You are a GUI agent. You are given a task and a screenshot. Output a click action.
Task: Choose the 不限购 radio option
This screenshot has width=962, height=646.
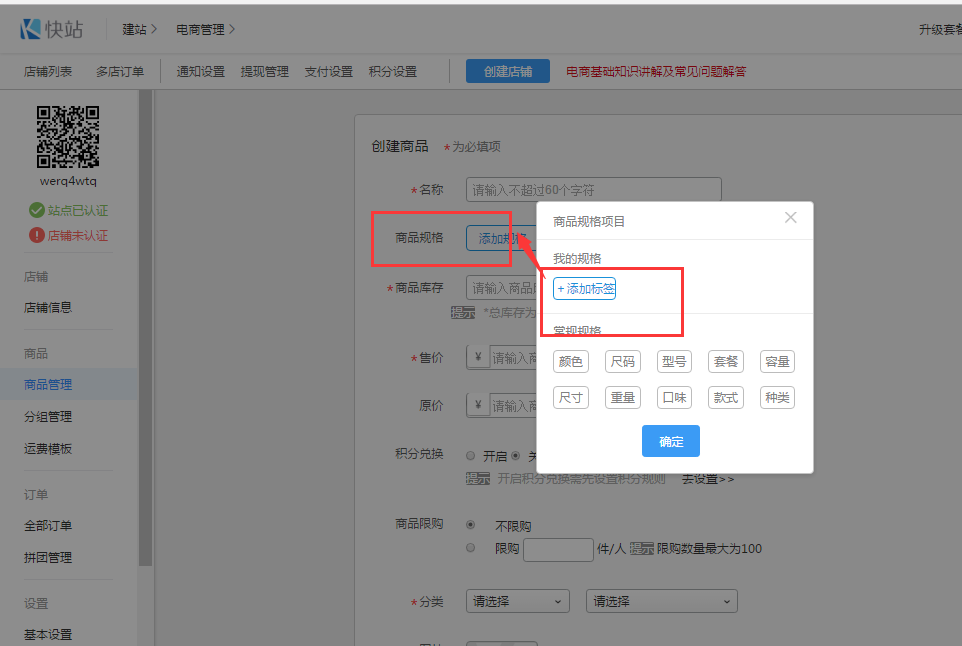[471, 525]
